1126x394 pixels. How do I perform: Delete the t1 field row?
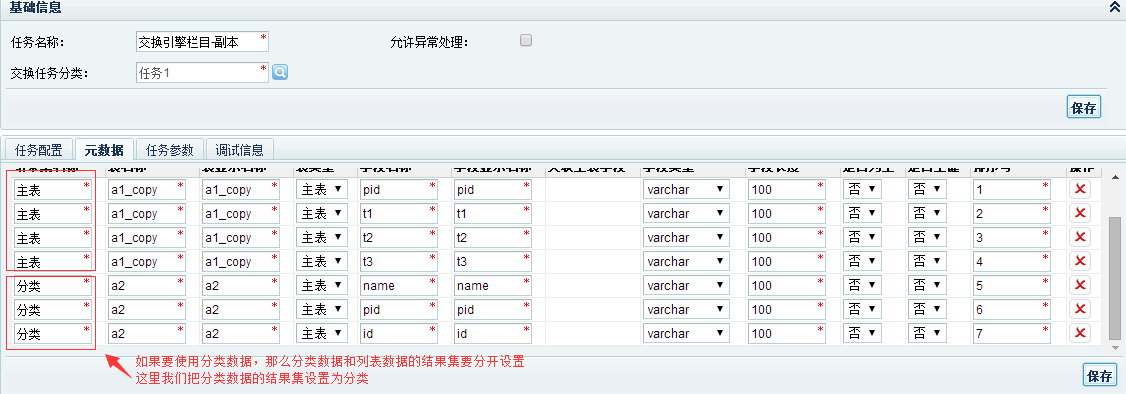(x=1079, y=213)
